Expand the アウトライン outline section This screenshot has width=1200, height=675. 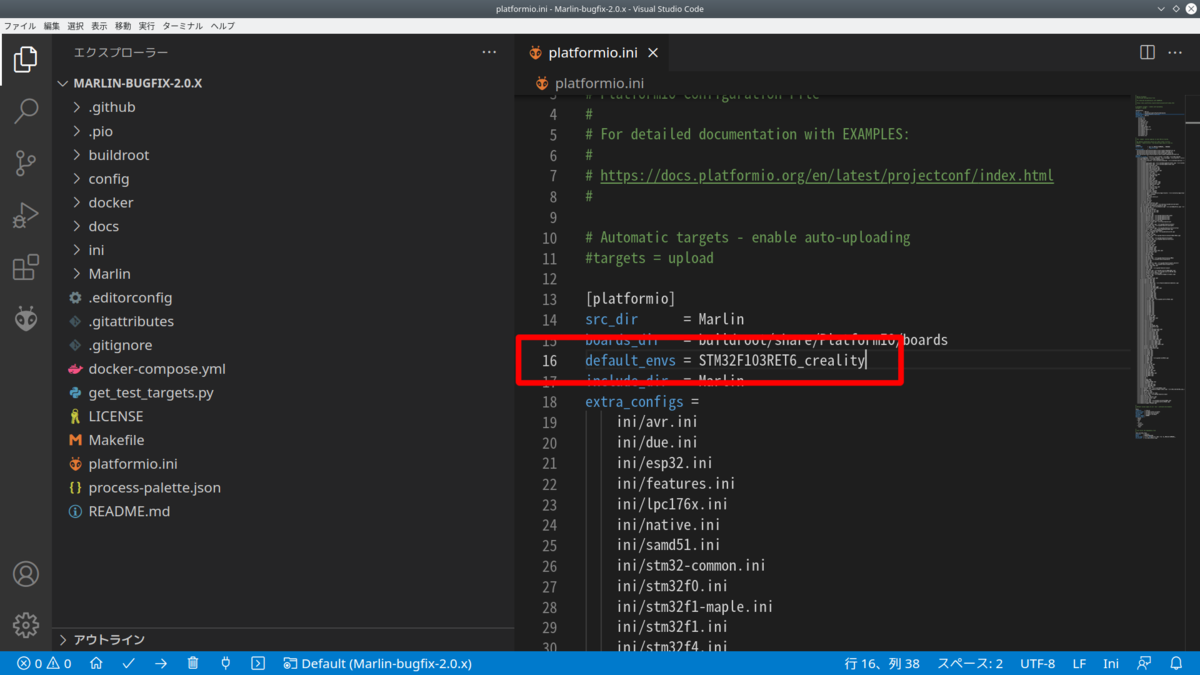pos(283,639)
